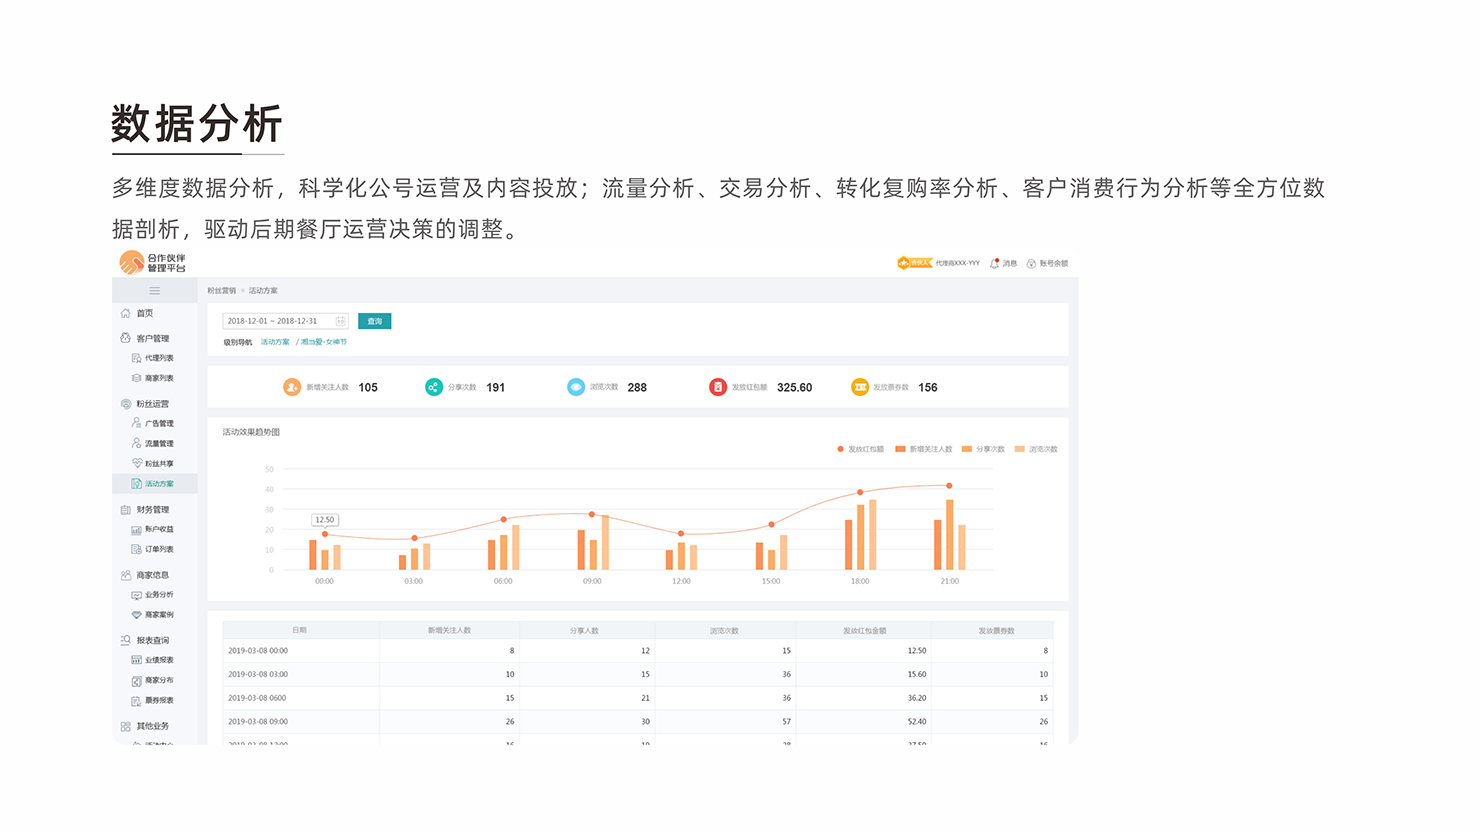Click the 合作伙伴管理平台 logo

152,263
